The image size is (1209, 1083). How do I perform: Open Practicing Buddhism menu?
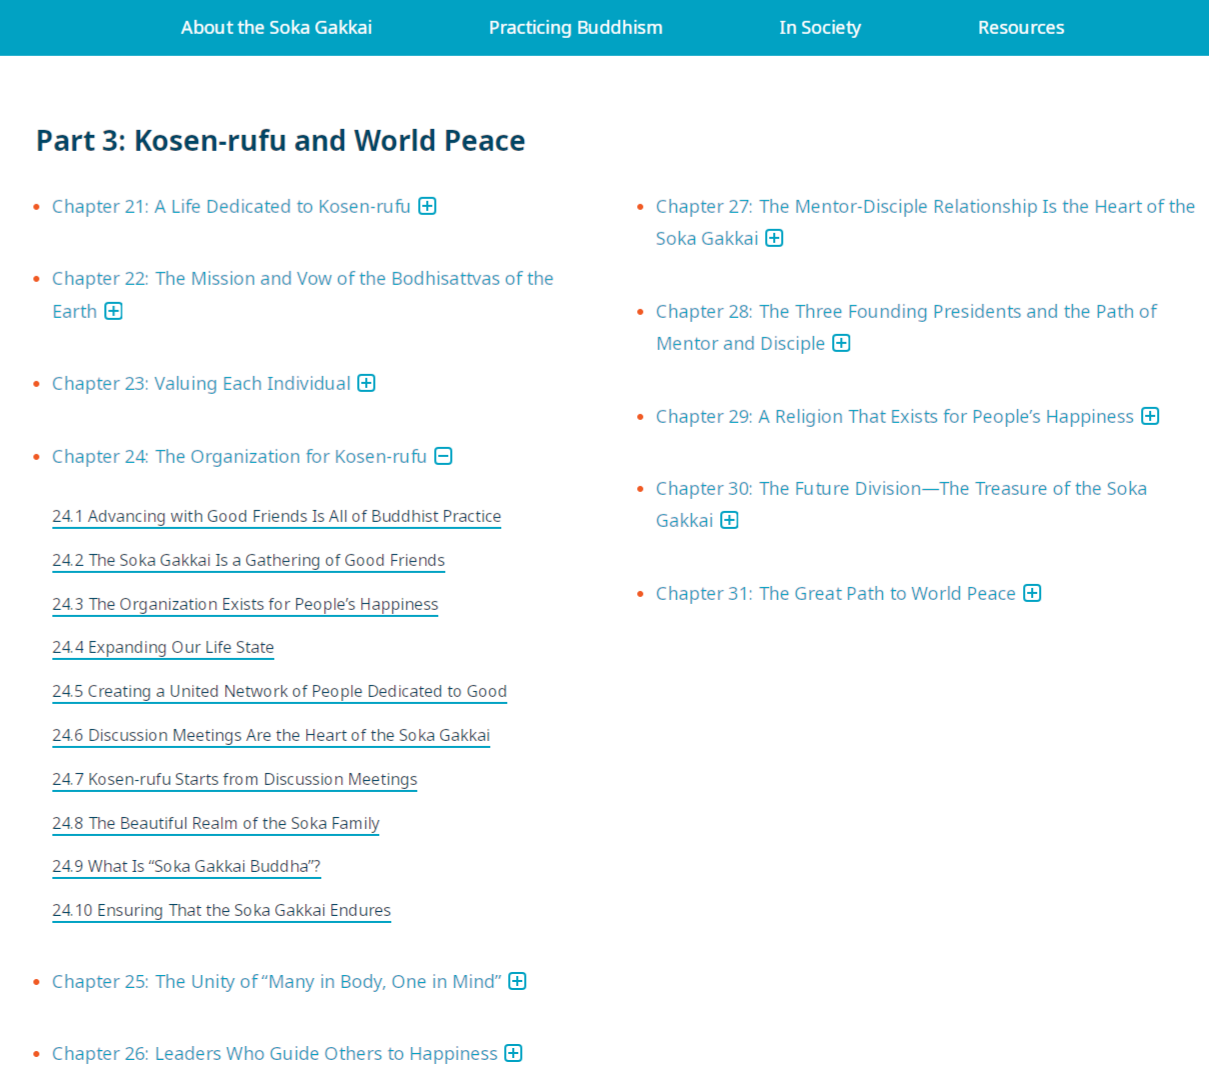tap(576, 28)
